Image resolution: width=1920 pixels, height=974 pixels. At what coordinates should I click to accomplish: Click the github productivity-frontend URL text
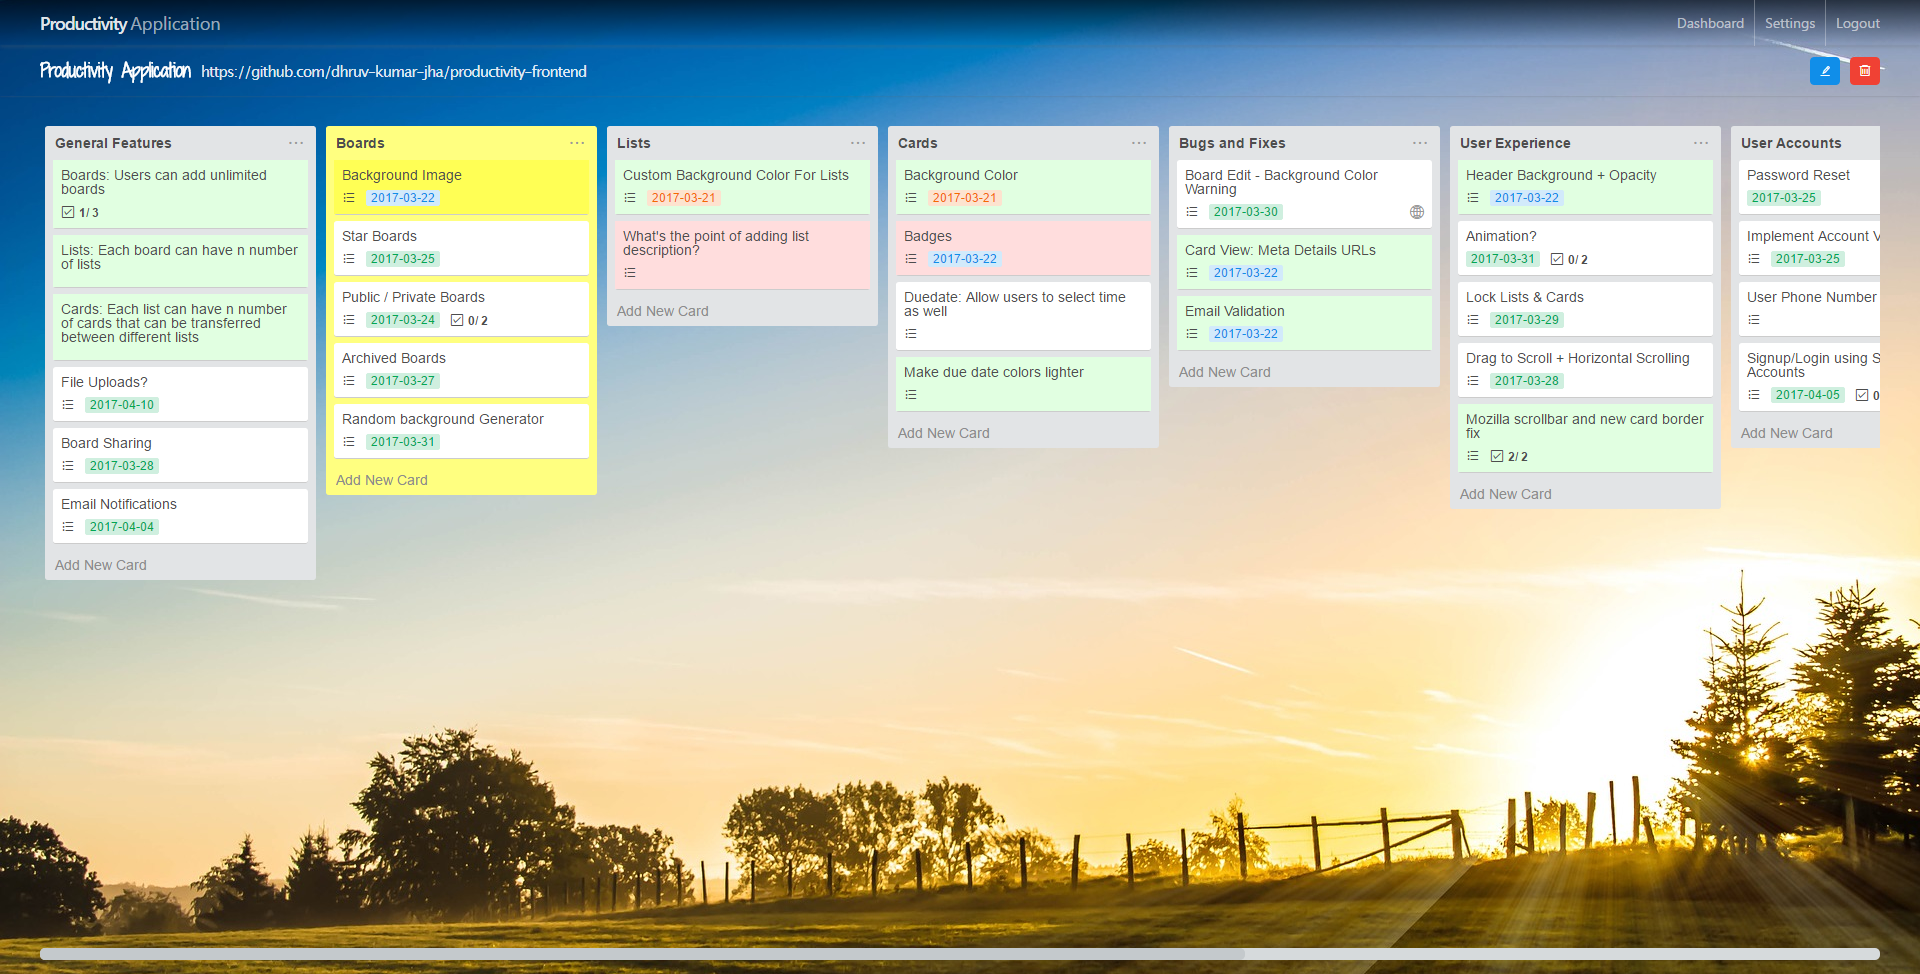394,72
